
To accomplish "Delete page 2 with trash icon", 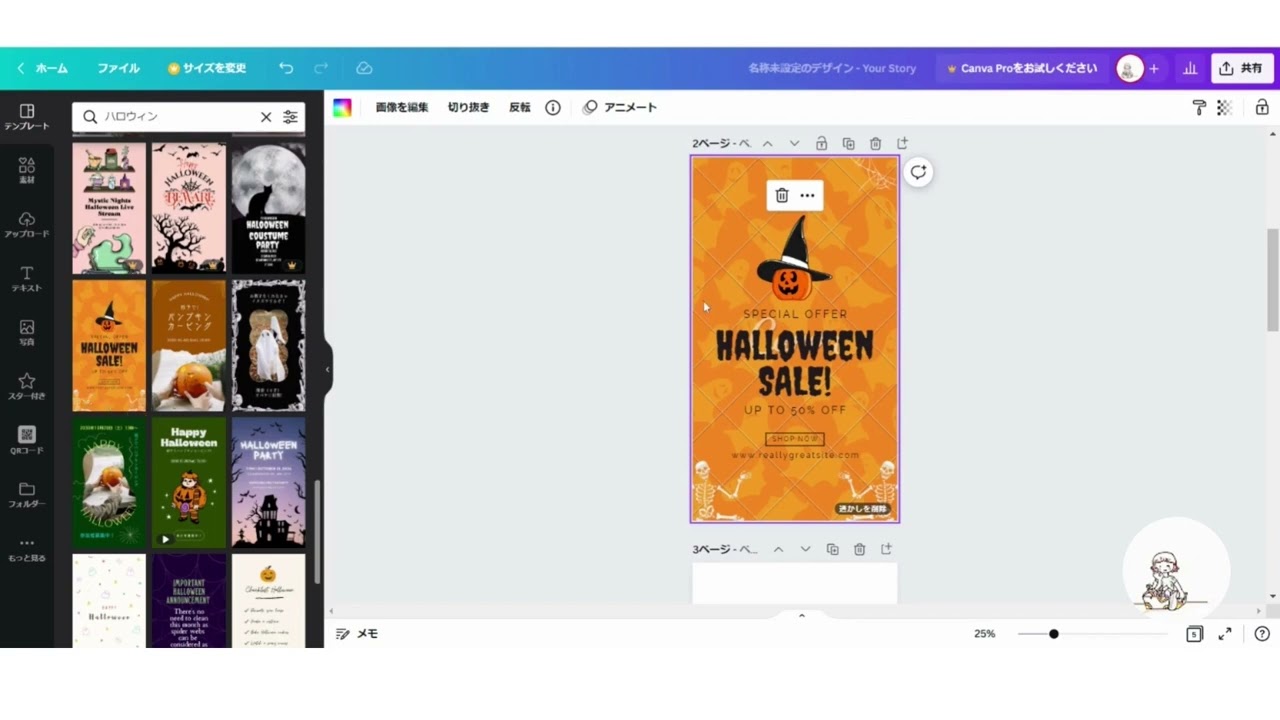I will (x=875, y=143).
